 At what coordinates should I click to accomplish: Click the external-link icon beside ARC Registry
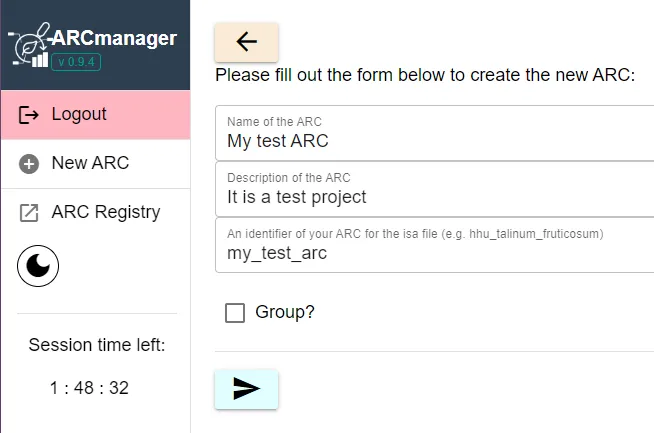point(29,213)
